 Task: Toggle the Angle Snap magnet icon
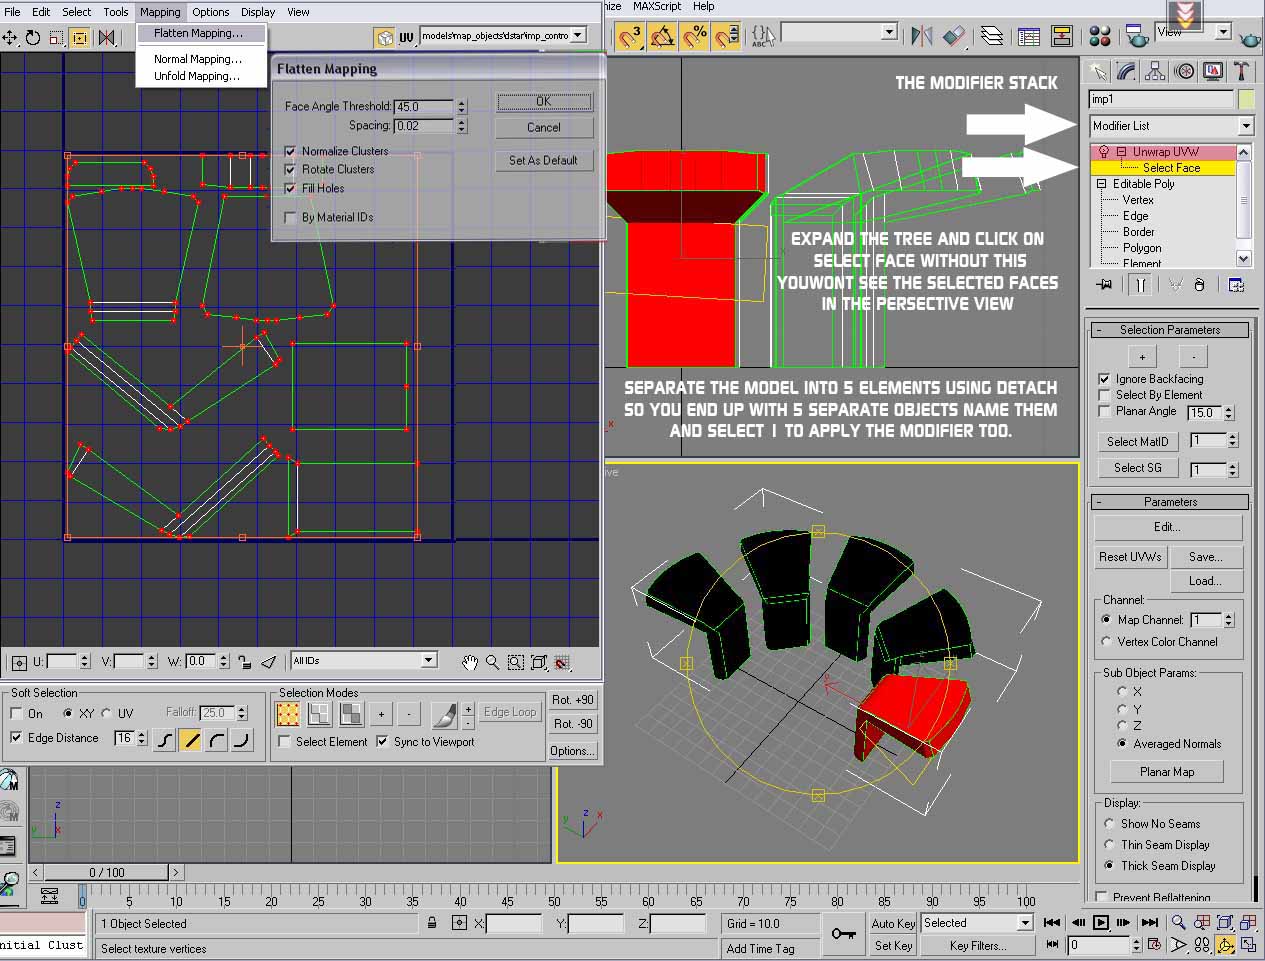(x=661, y=37)
